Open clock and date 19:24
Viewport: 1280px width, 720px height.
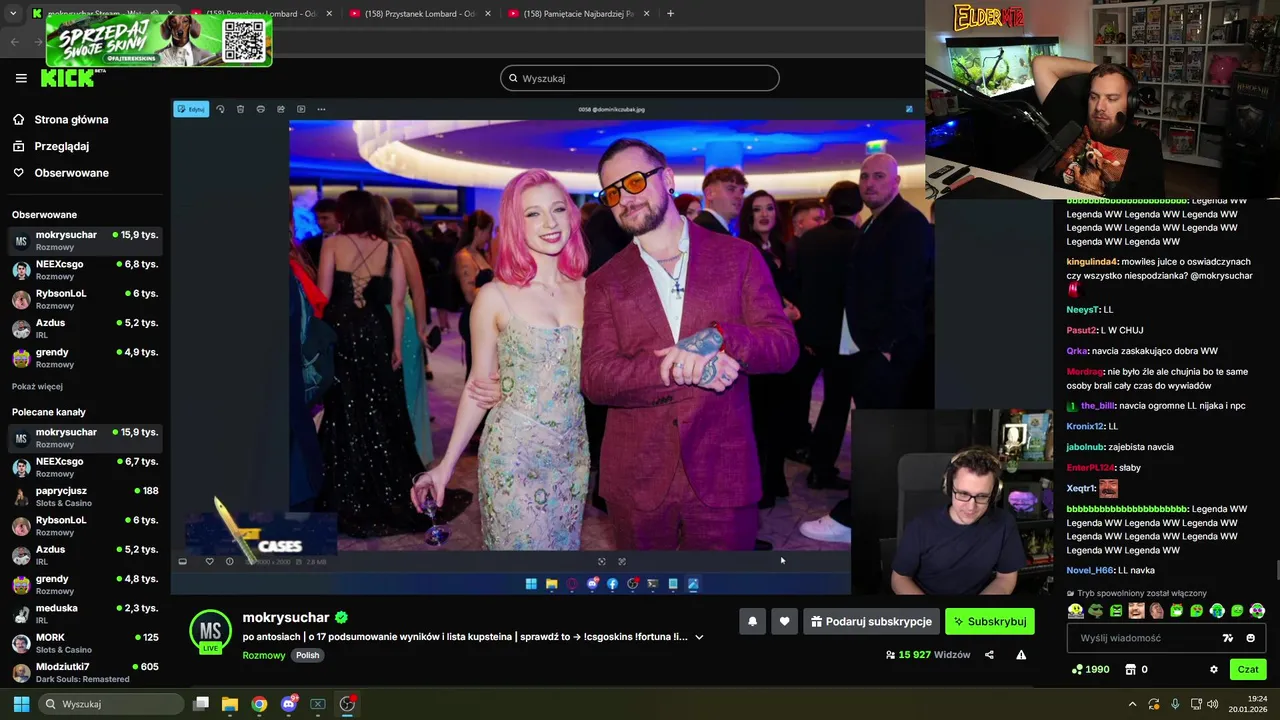coord(1248,704)
